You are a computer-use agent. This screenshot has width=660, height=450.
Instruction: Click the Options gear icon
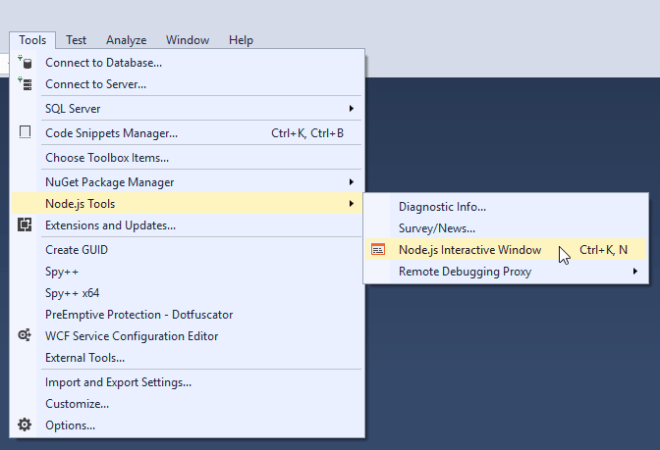(25, 425)
